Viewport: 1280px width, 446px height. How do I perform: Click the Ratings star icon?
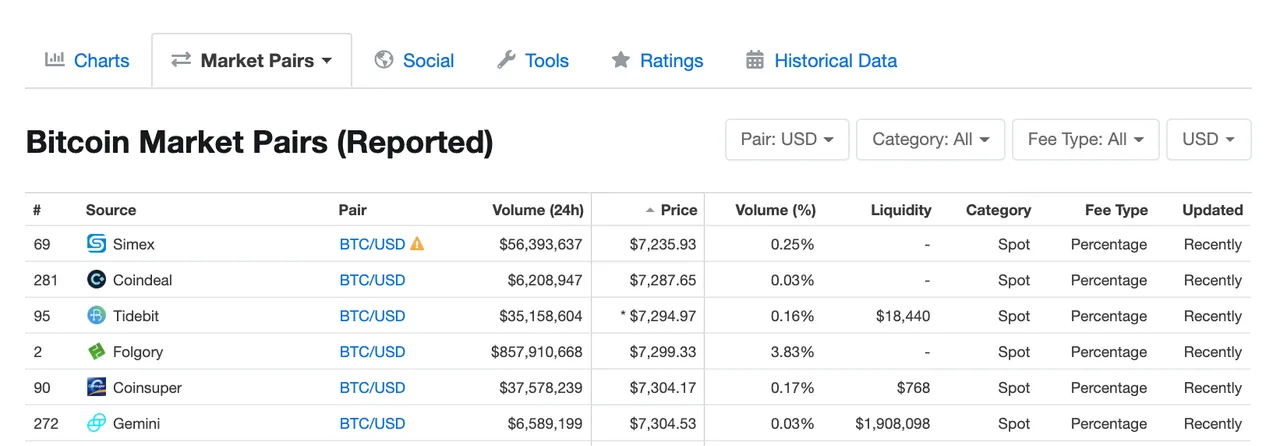(x=621, y=60)
